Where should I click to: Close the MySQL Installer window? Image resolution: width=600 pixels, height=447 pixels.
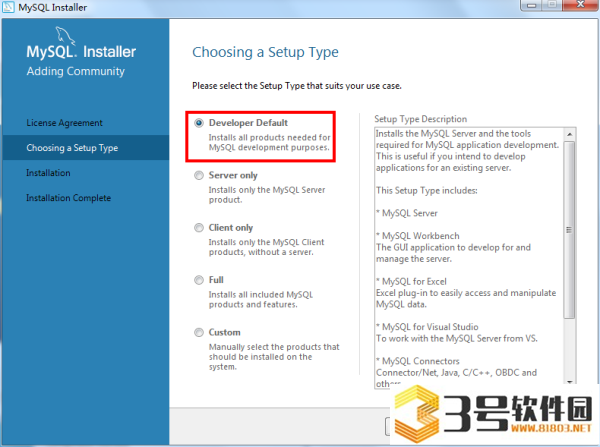[x=580, y=5]
